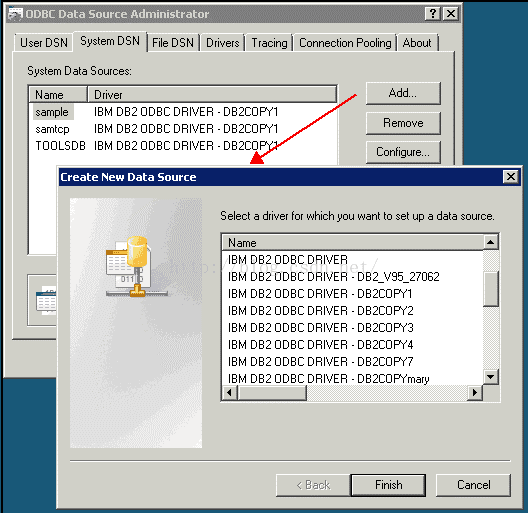Click the driver list scroll right arrow
The image size is (528, 513).
(475, 392)
